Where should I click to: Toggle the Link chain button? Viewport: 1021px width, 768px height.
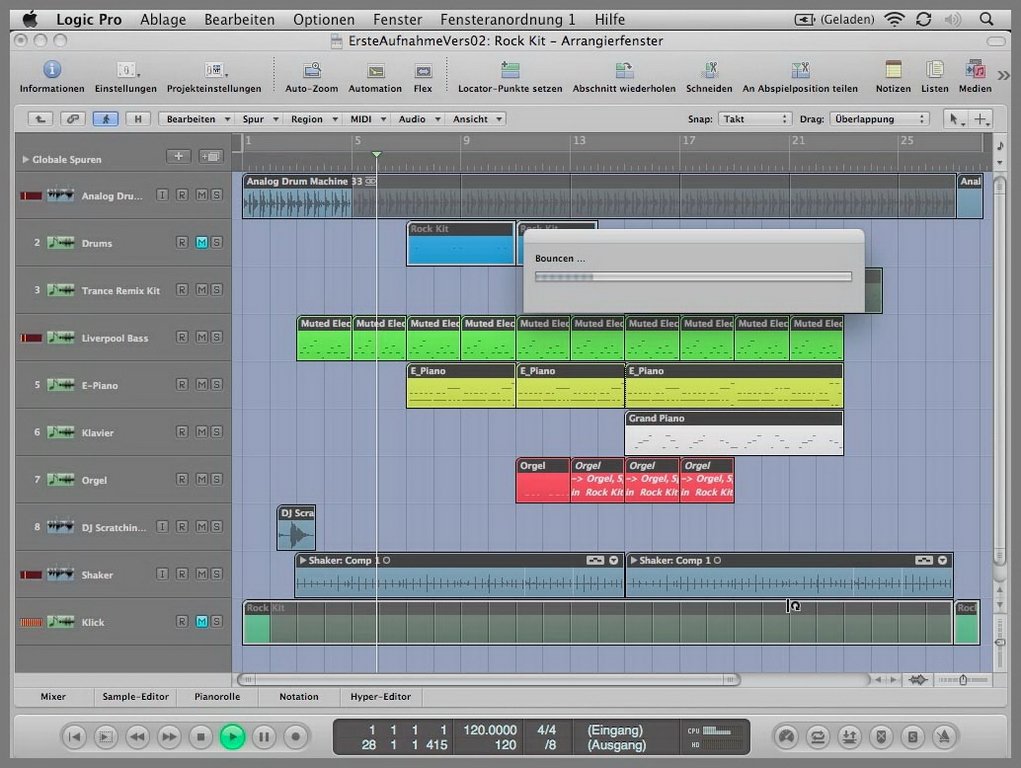click(73, 119)
